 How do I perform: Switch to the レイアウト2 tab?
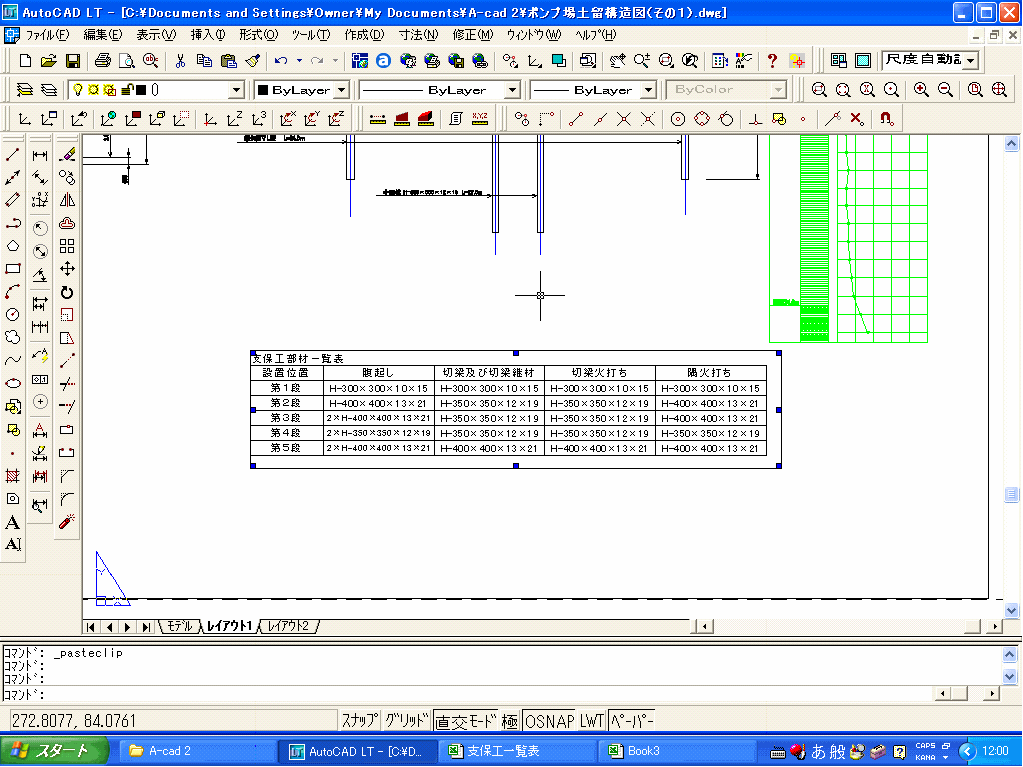pyautogui.click(x=288, y=626)
